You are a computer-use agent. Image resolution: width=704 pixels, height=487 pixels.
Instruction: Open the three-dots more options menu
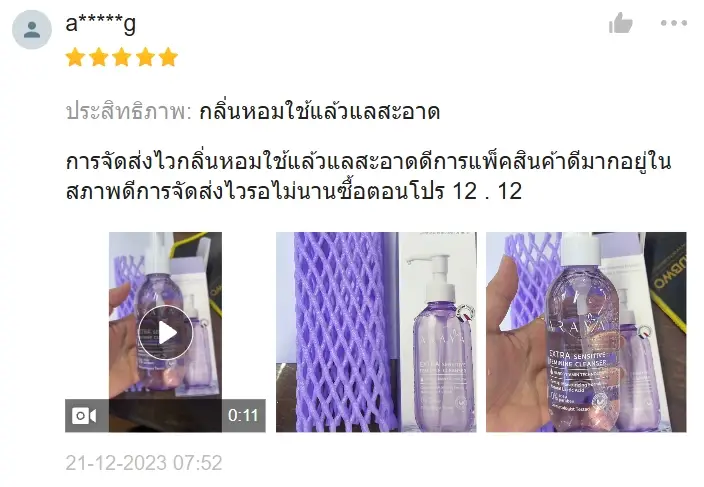[673, 23]
